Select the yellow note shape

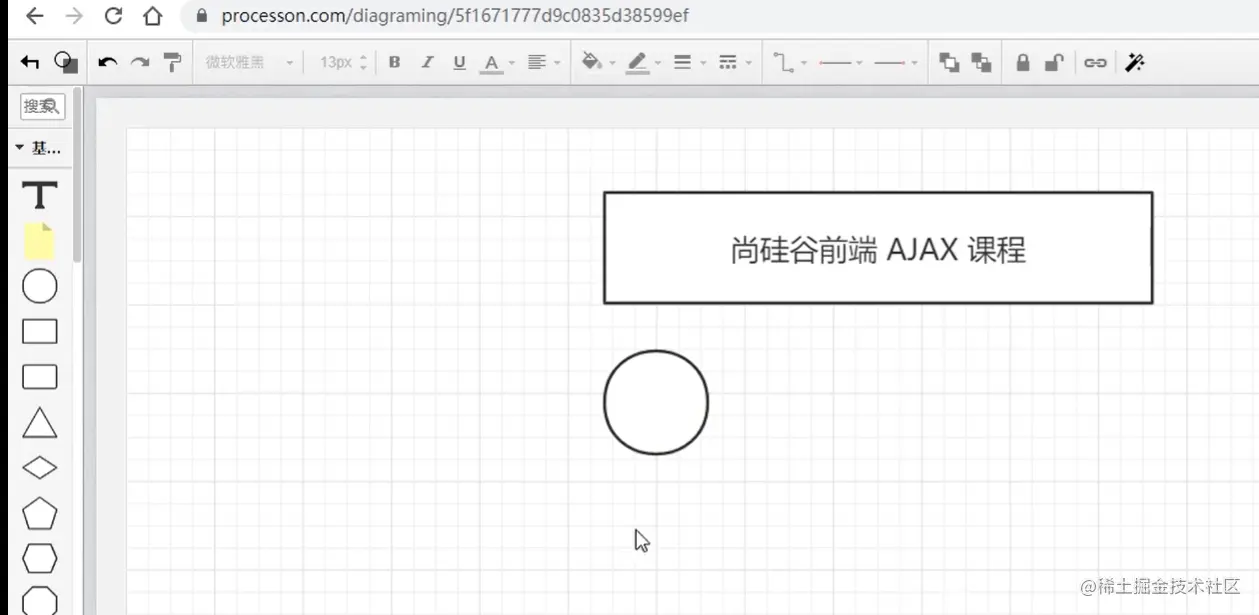point(39,241)
